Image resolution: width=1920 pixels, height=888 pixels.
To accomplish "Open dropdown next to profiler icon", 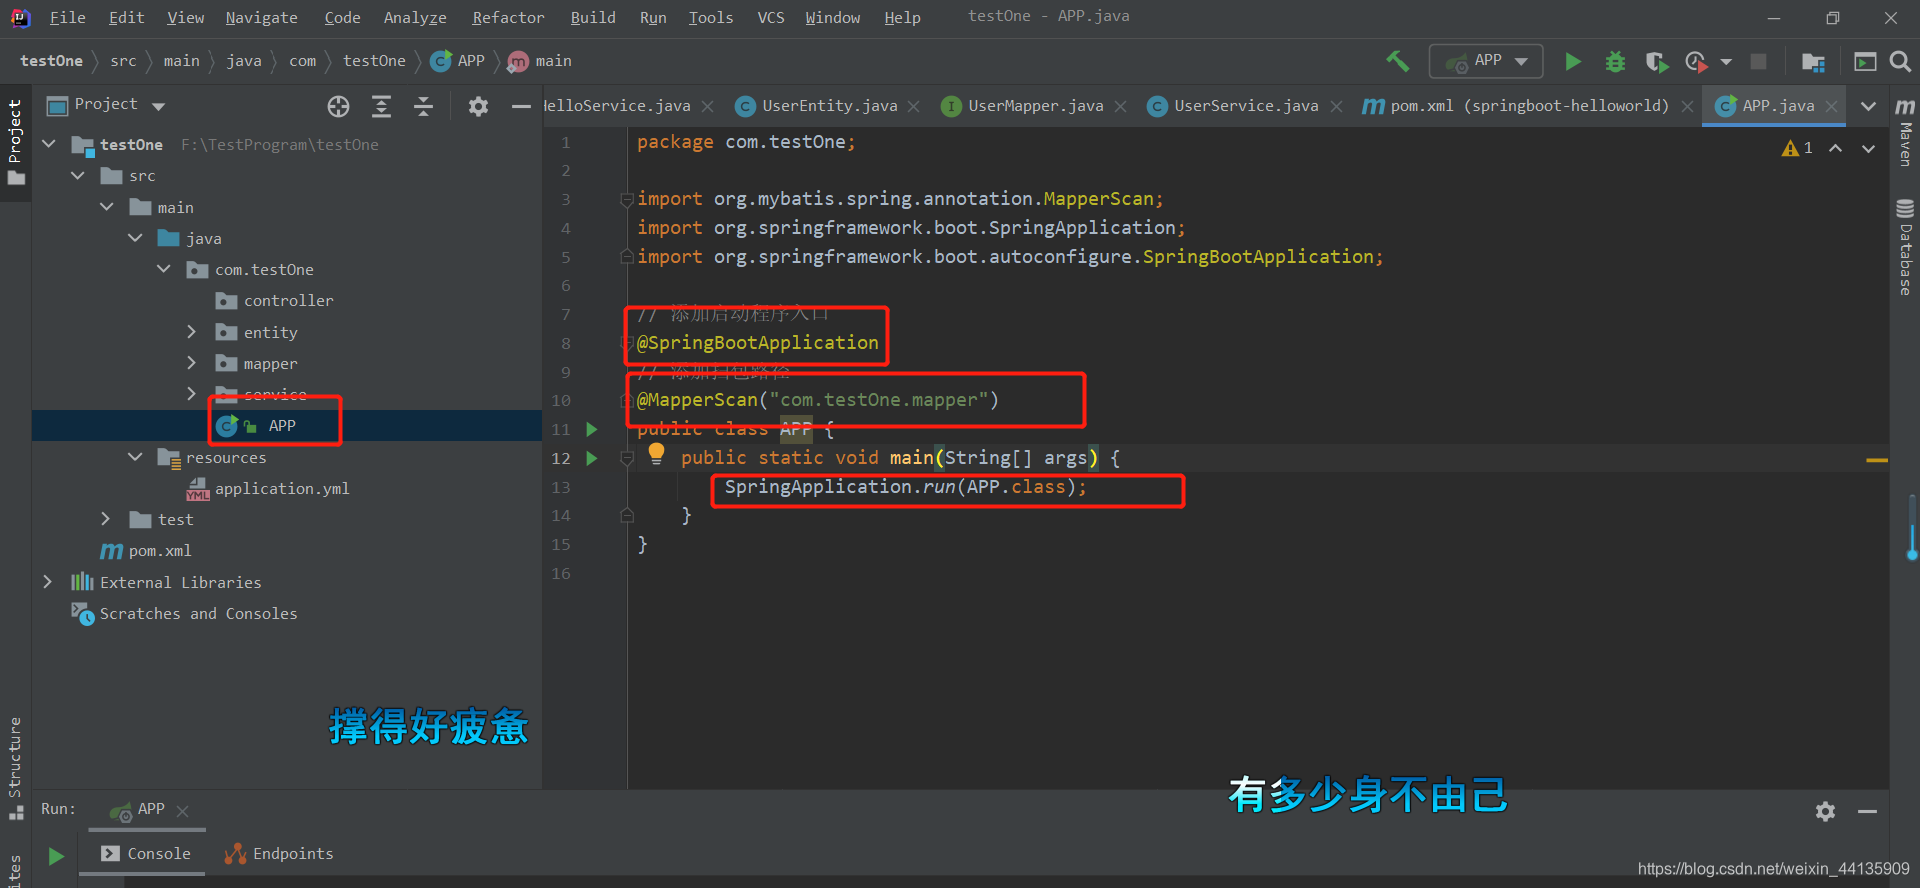I will click(x=1726, y=62).
